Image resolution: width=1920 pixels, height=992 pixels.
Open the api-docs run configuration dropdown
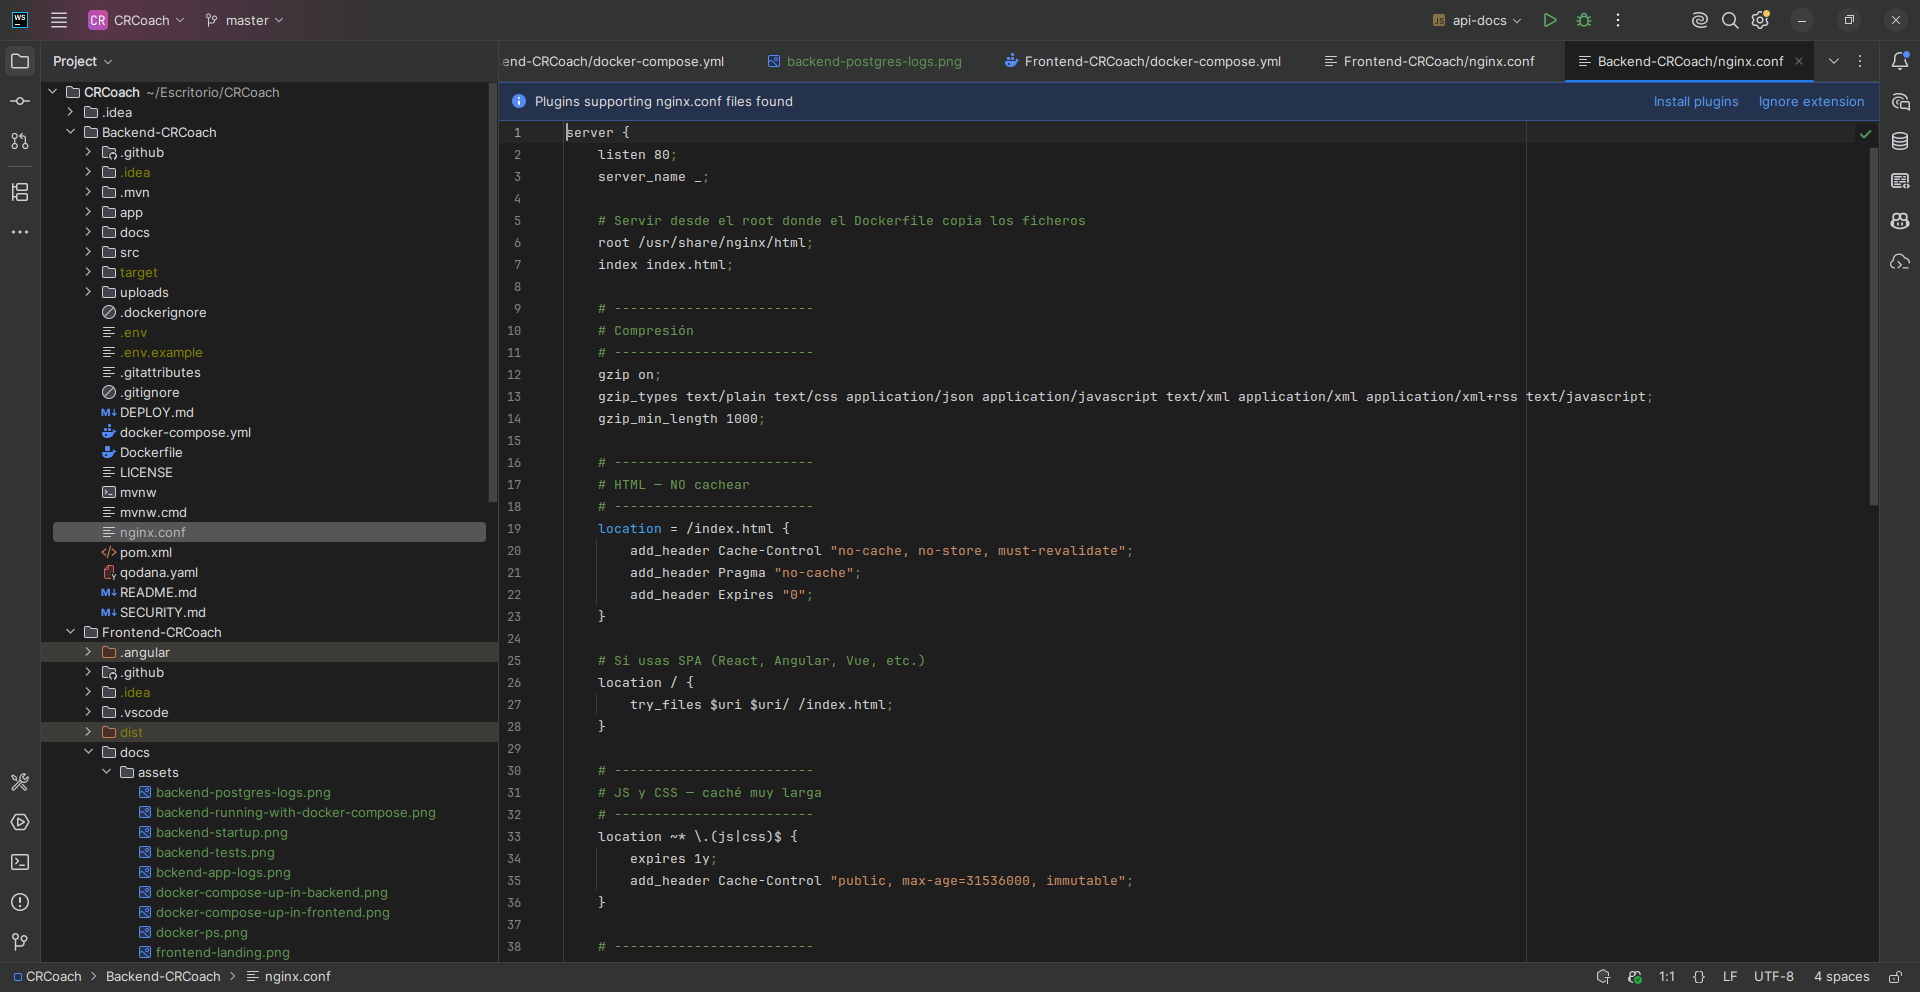[x=1477, y=20]
